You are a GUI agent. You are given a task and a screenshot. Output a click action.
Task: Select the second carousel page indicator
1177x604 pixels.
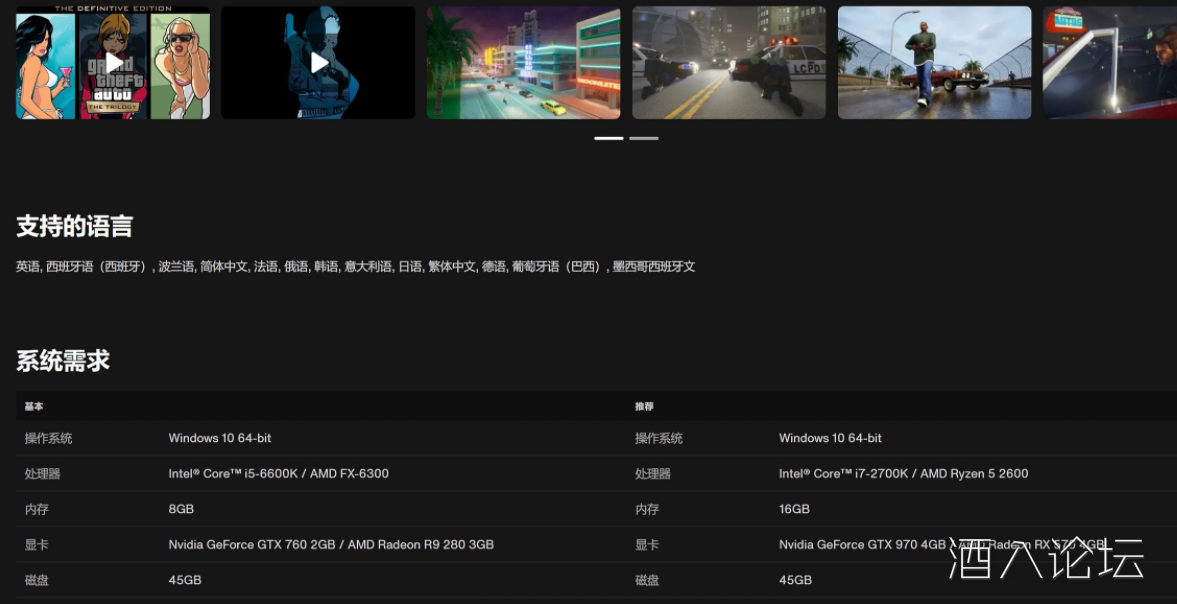point(643,138)
